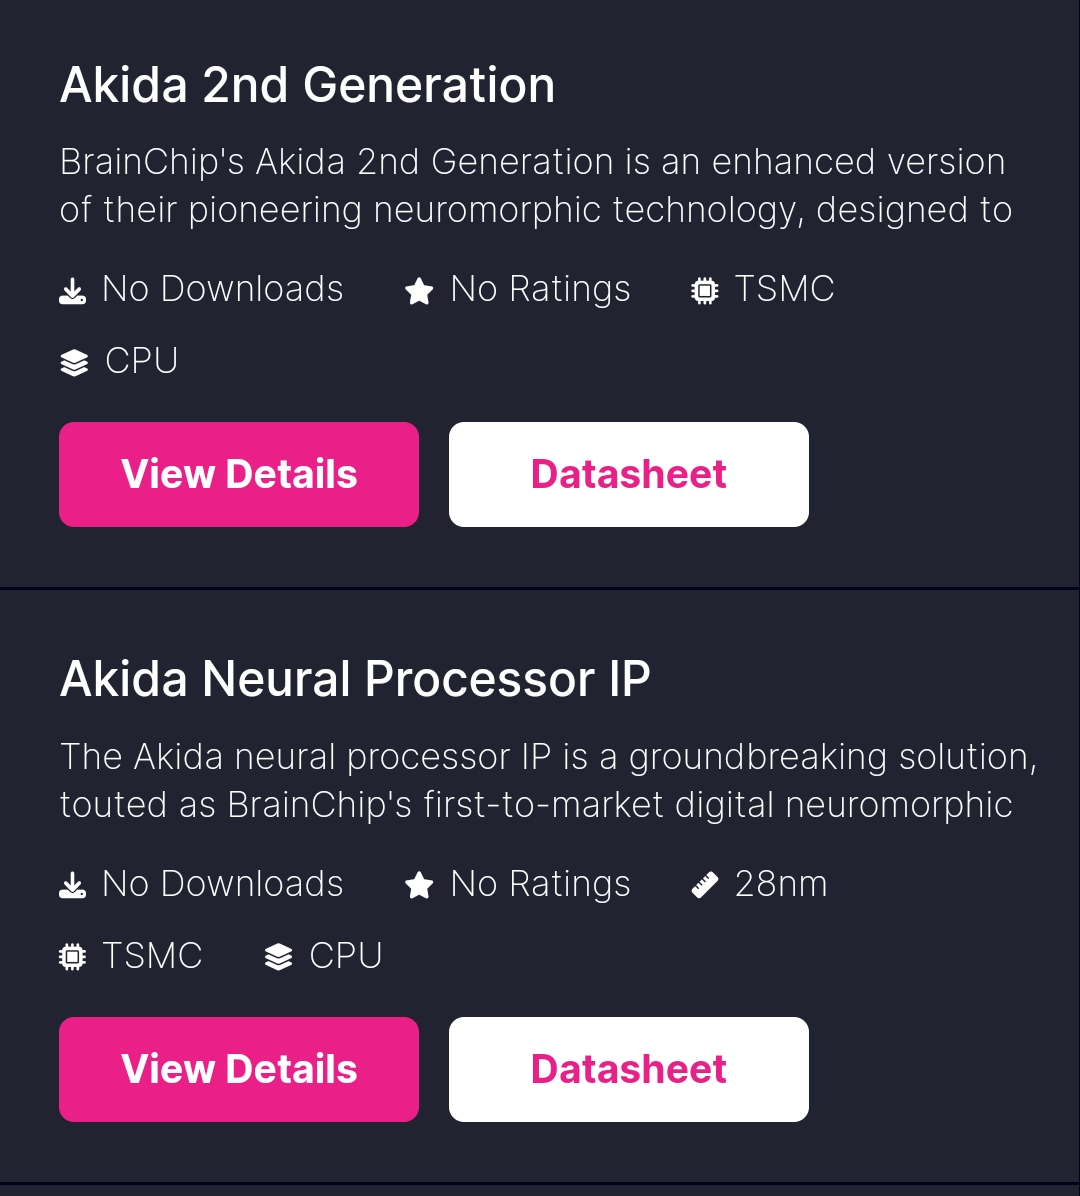Click the star ratings icon for Akida 2nd Generation
Screen dimensions: 1080x1196
(419, 291)
